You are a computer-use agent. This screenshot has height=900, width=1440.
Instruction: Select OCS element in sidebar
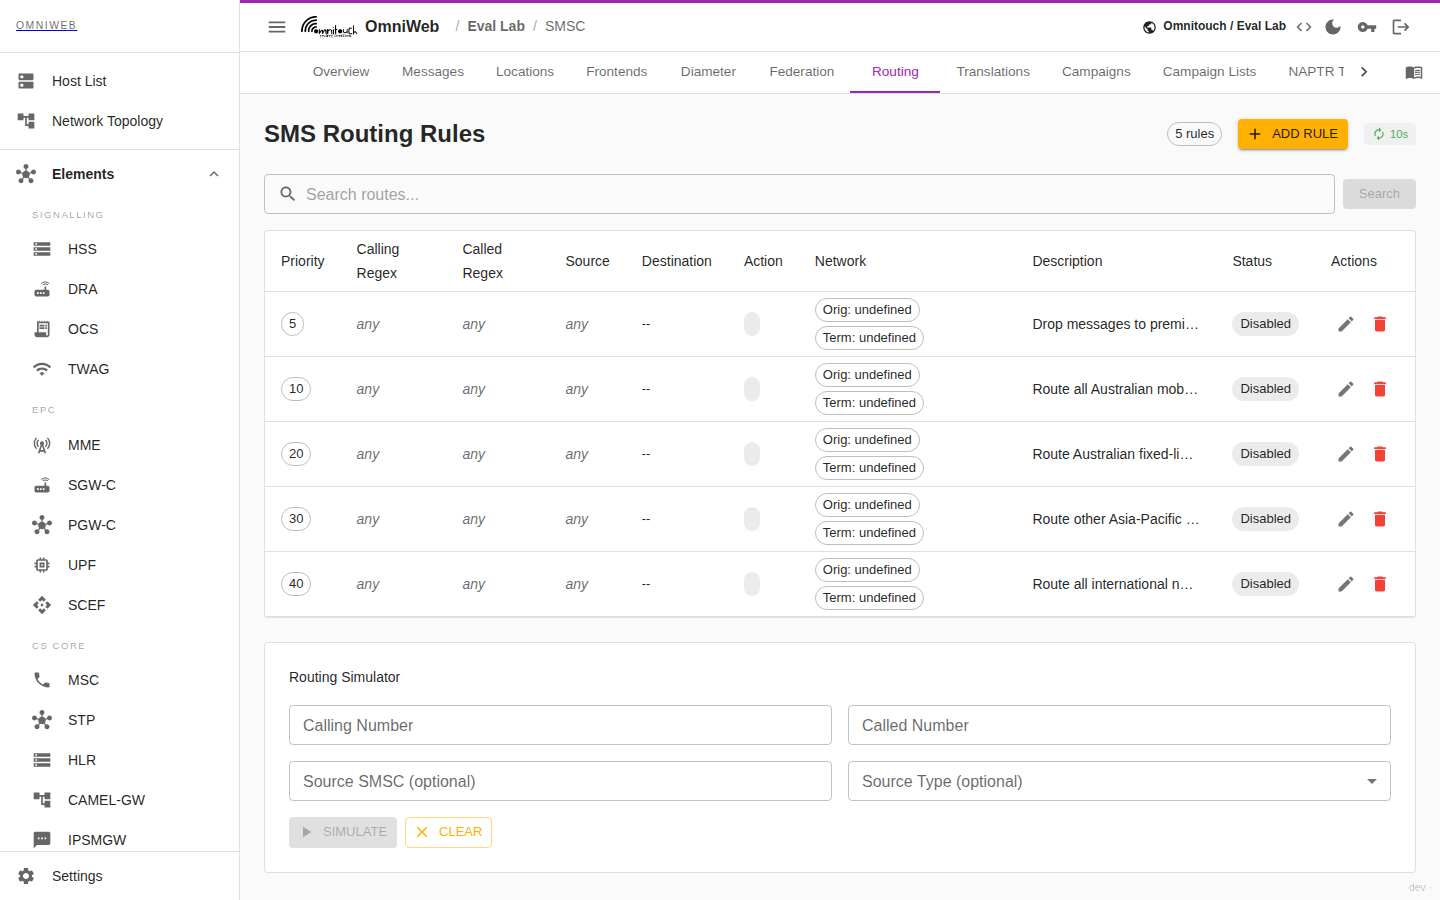119,329
